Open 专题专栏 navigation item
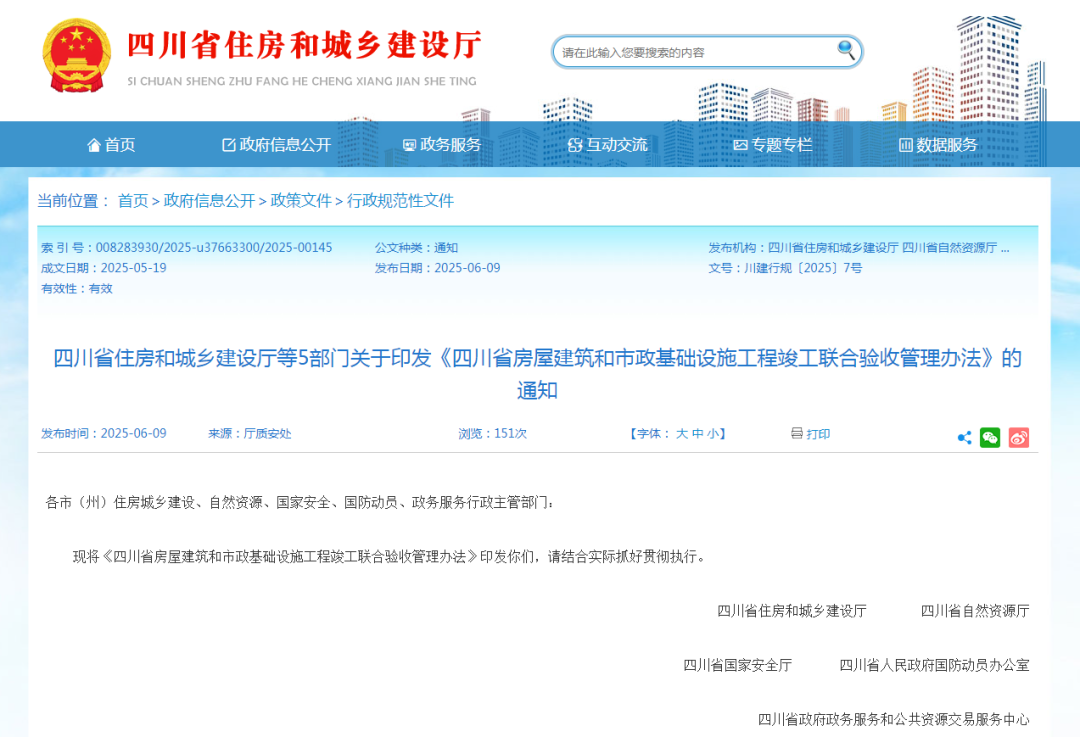This screenshot has width=1080, height=737. coord(772,145)
